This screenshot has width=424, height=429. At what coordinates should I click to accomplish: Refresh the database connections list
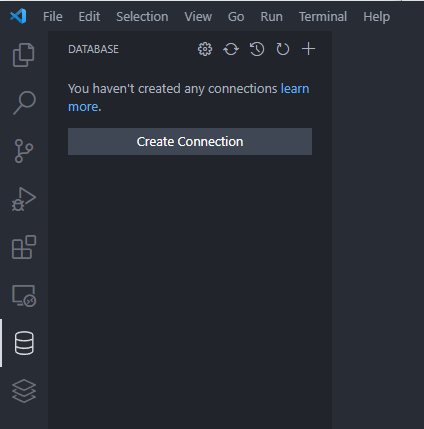click(283, 49)
